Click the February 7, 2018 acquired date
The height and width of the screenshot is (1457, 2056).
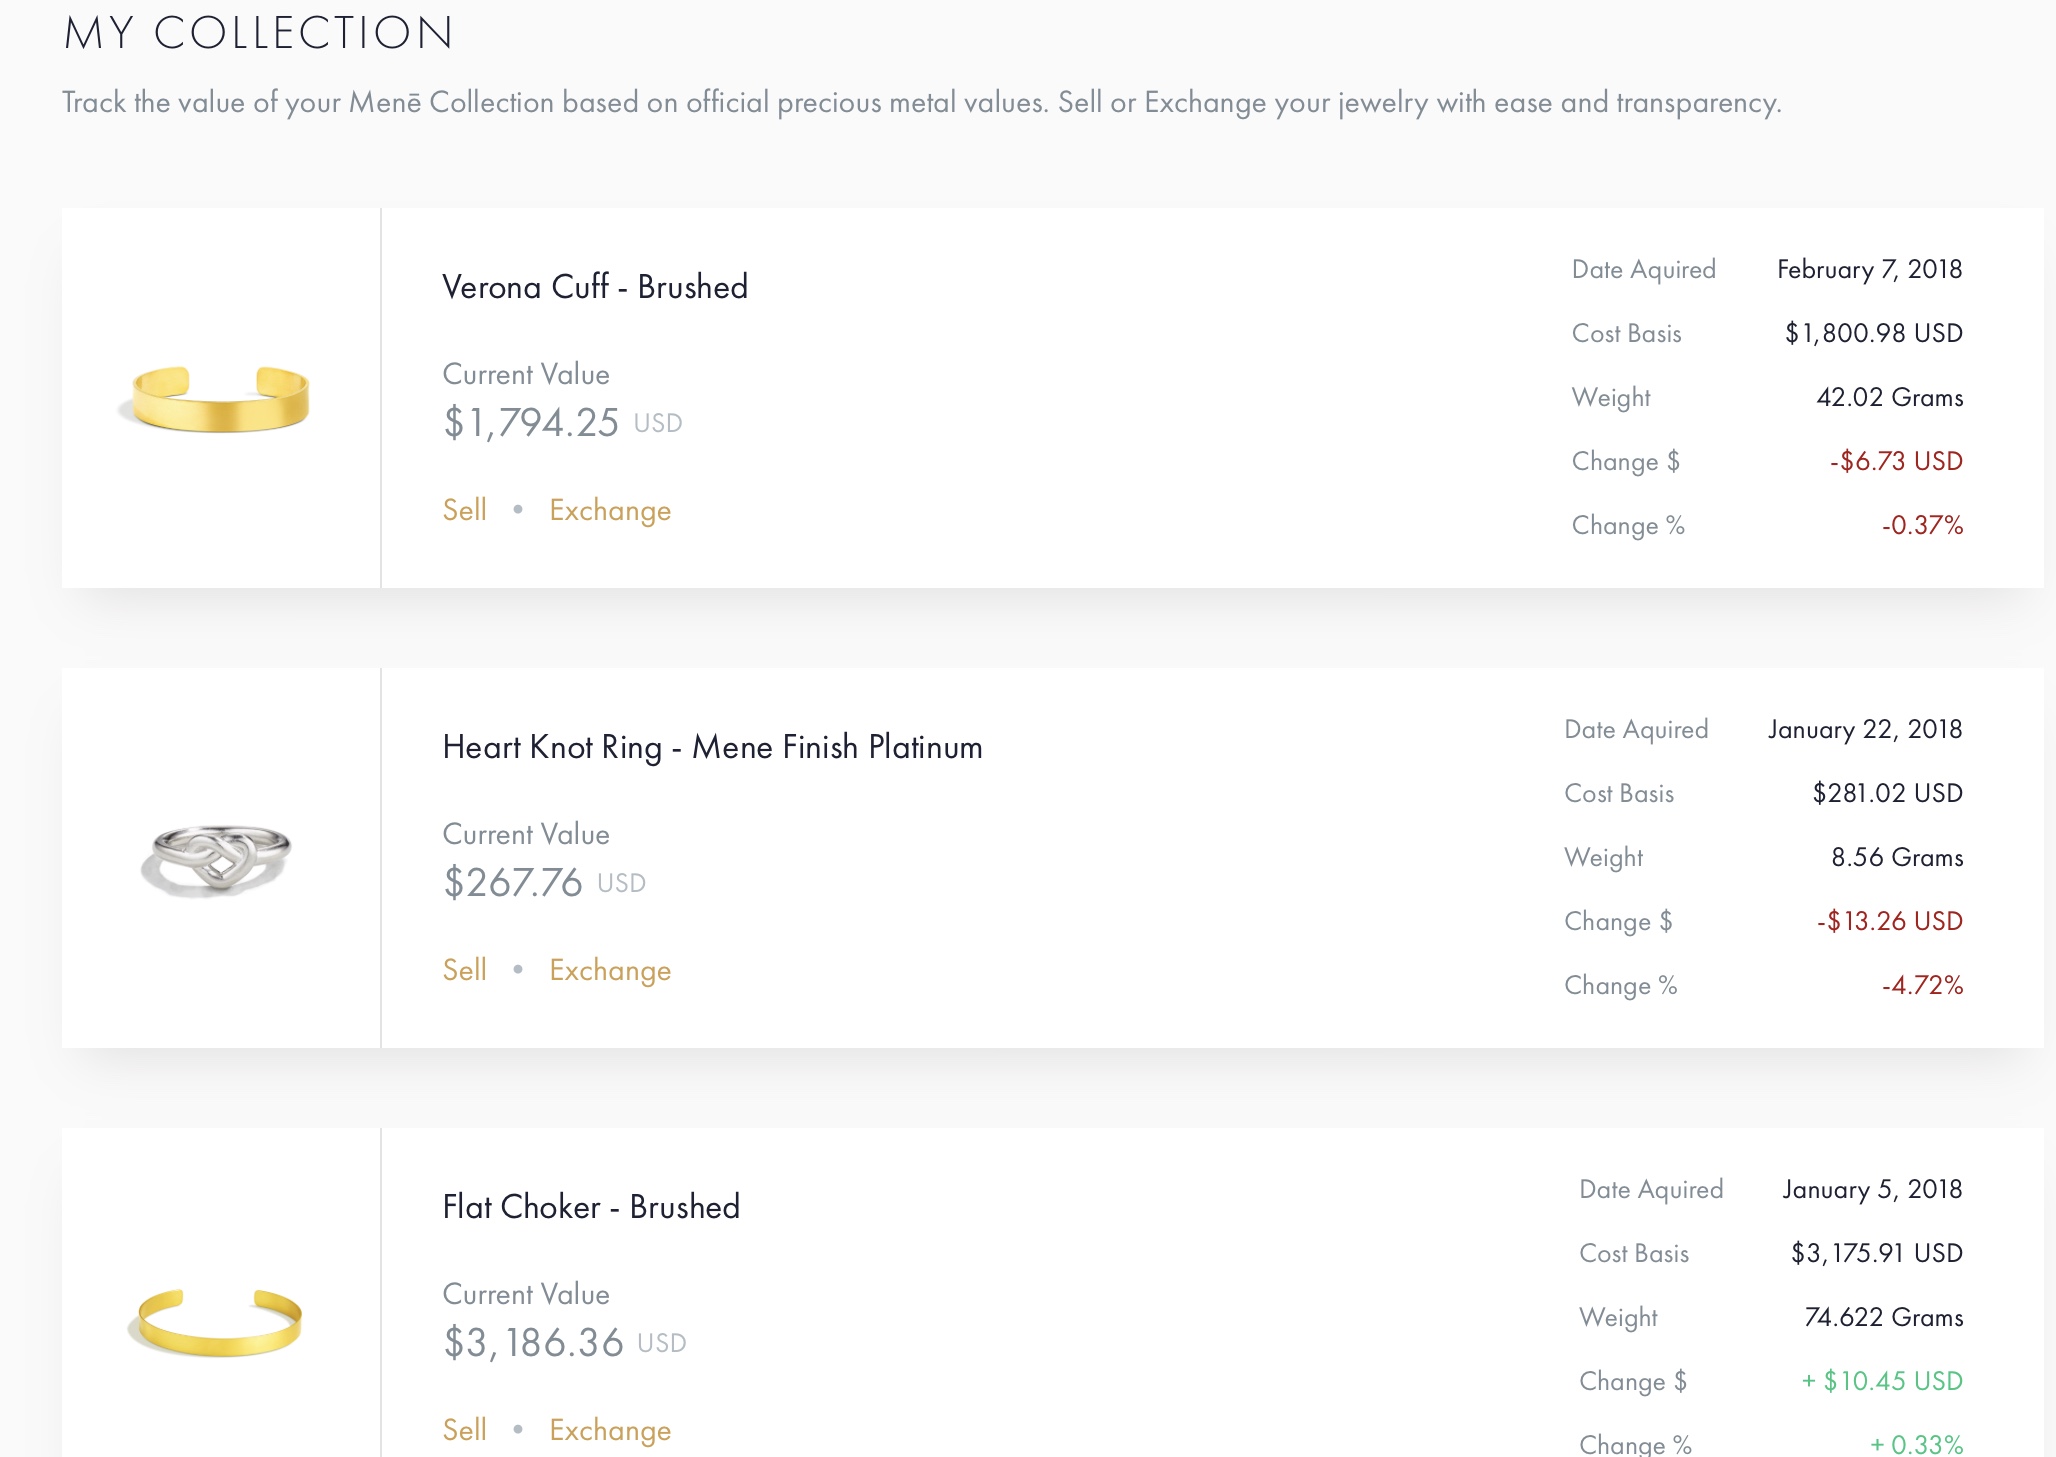pos(1869,269)
